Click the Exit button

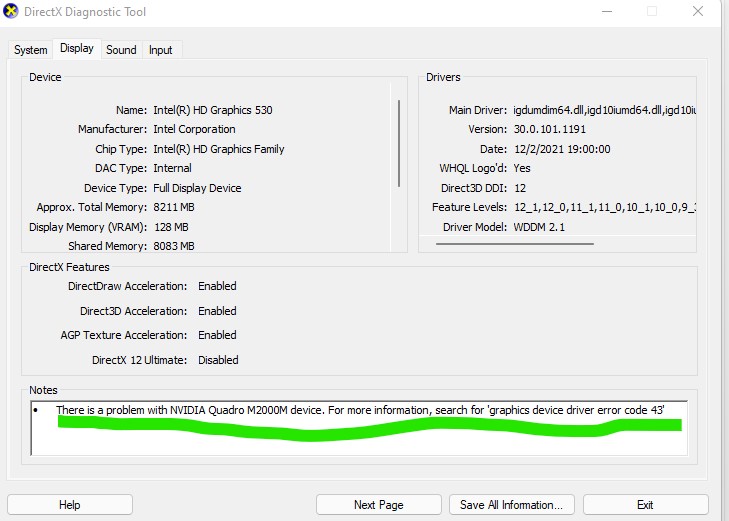click(x=645, y=505)
